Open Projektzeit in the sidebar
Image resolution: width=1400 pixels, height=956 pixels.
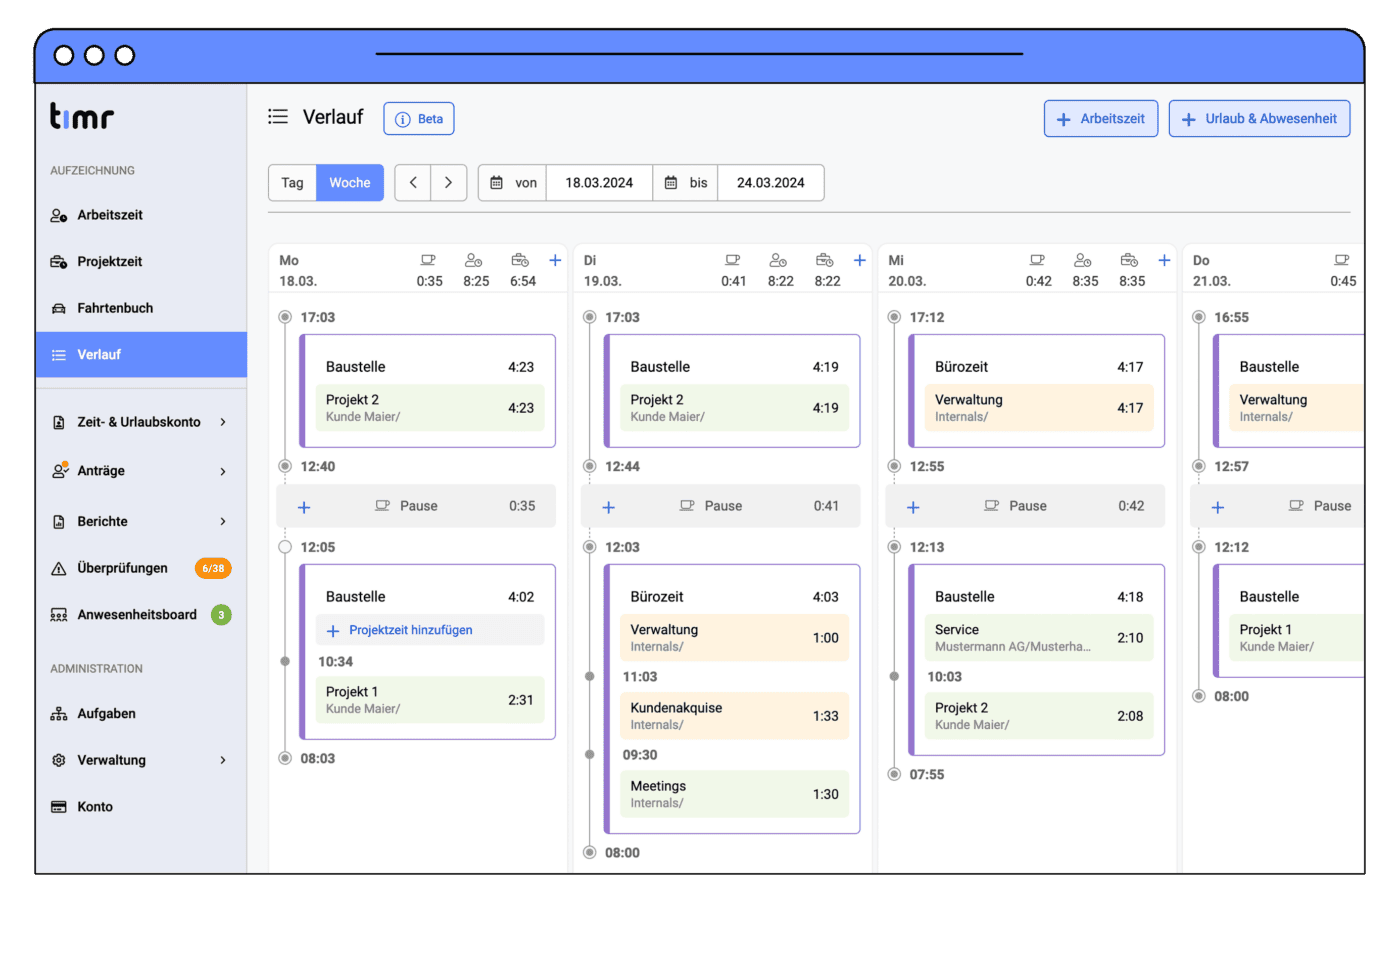141,262
